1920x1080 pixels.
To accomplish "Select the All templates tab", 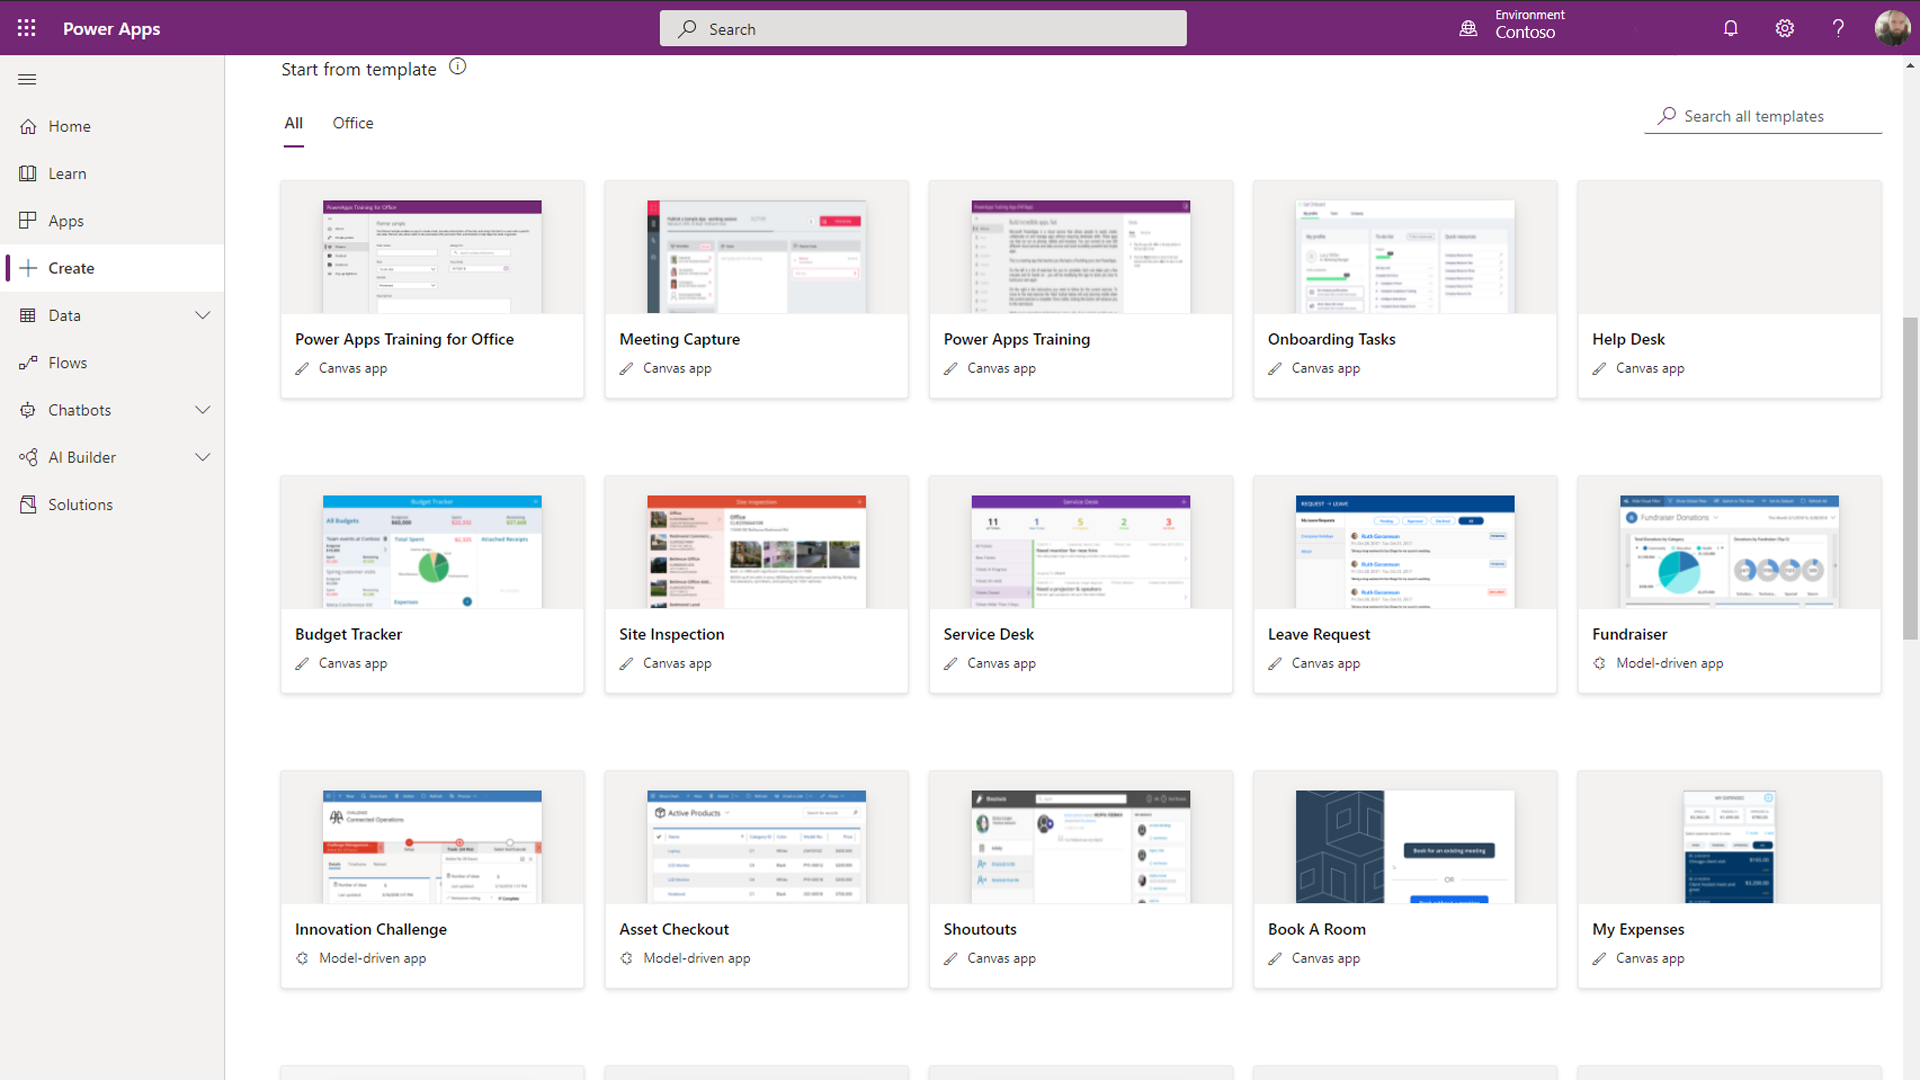I will coord(293,123).
